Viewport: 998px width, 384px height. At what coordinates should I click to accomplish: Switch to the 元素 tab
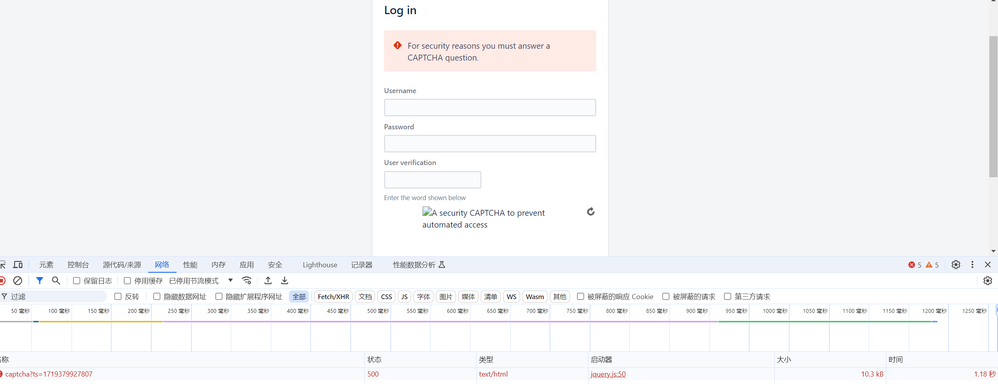(x=46, y=265)
